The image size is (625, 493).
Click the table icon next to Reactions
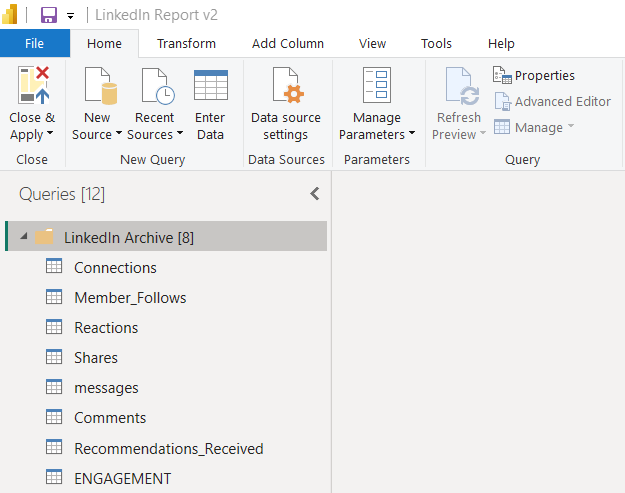[54, 326]
